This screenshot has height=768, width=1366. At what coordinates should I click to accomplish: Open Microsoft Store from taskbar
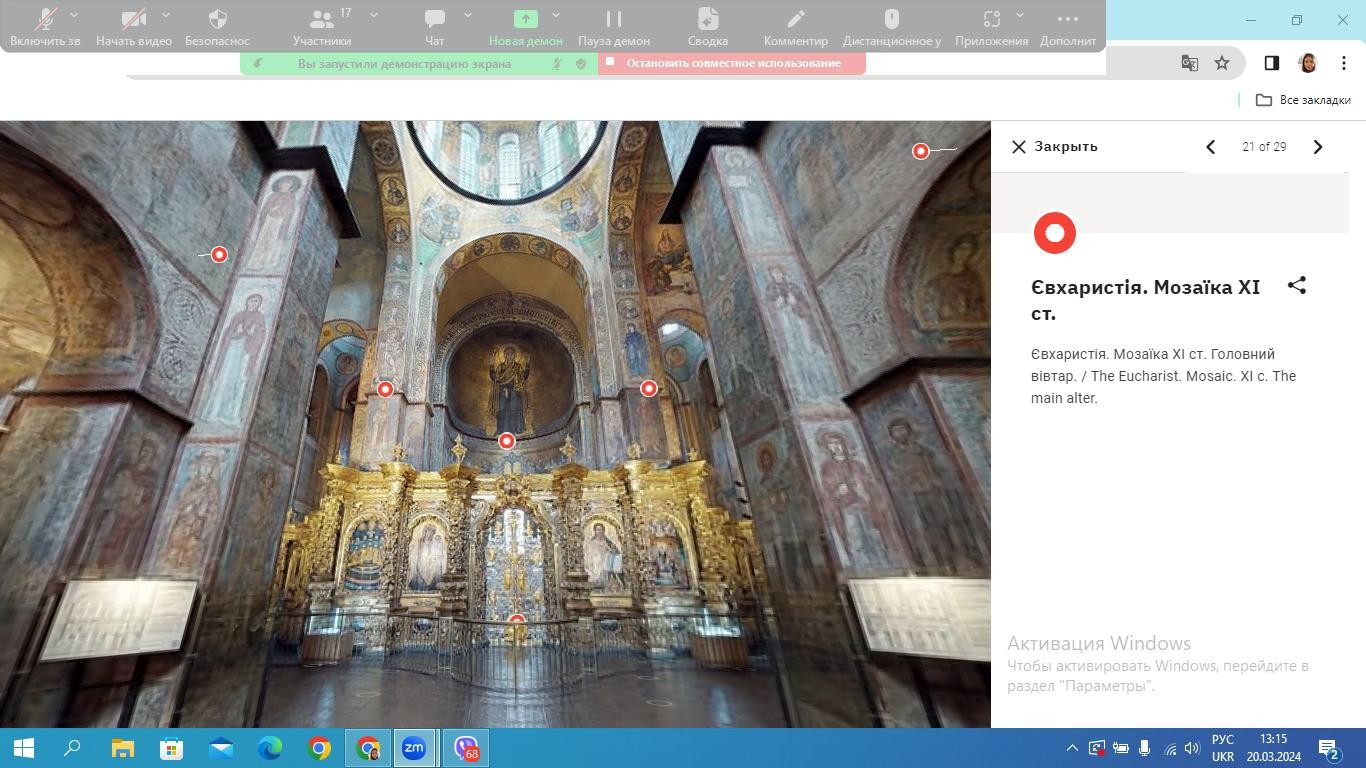tap(171, 748)
